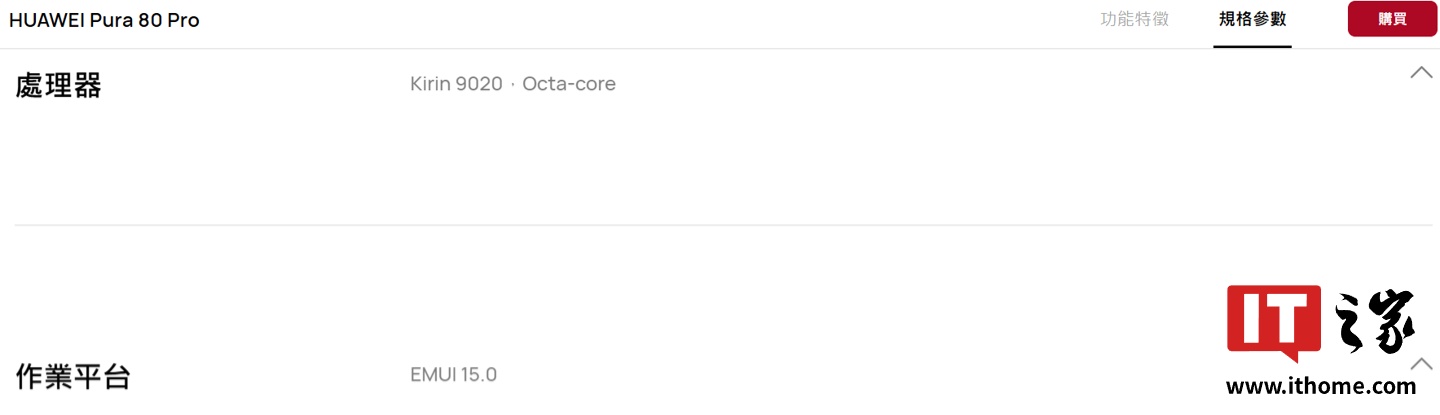
Task: Click the HUAWEI Pura 80 Pro title
Action: click(x=104, y=20)
